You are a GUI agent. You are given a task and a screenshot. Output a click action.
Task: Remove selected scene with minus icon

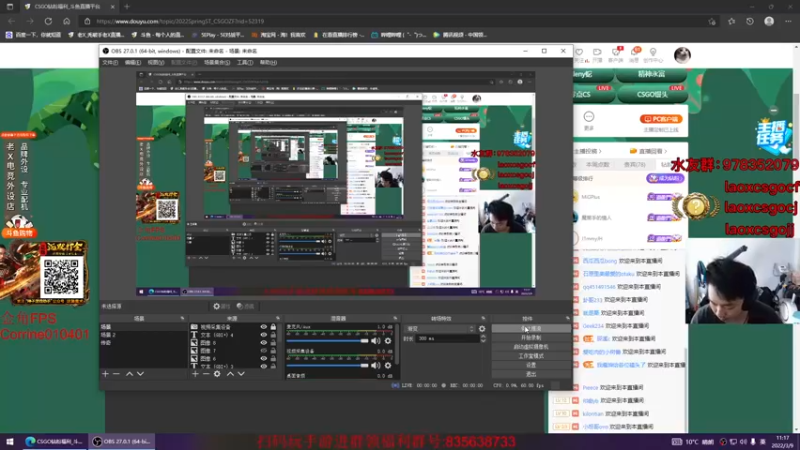[x=116, y=374]
